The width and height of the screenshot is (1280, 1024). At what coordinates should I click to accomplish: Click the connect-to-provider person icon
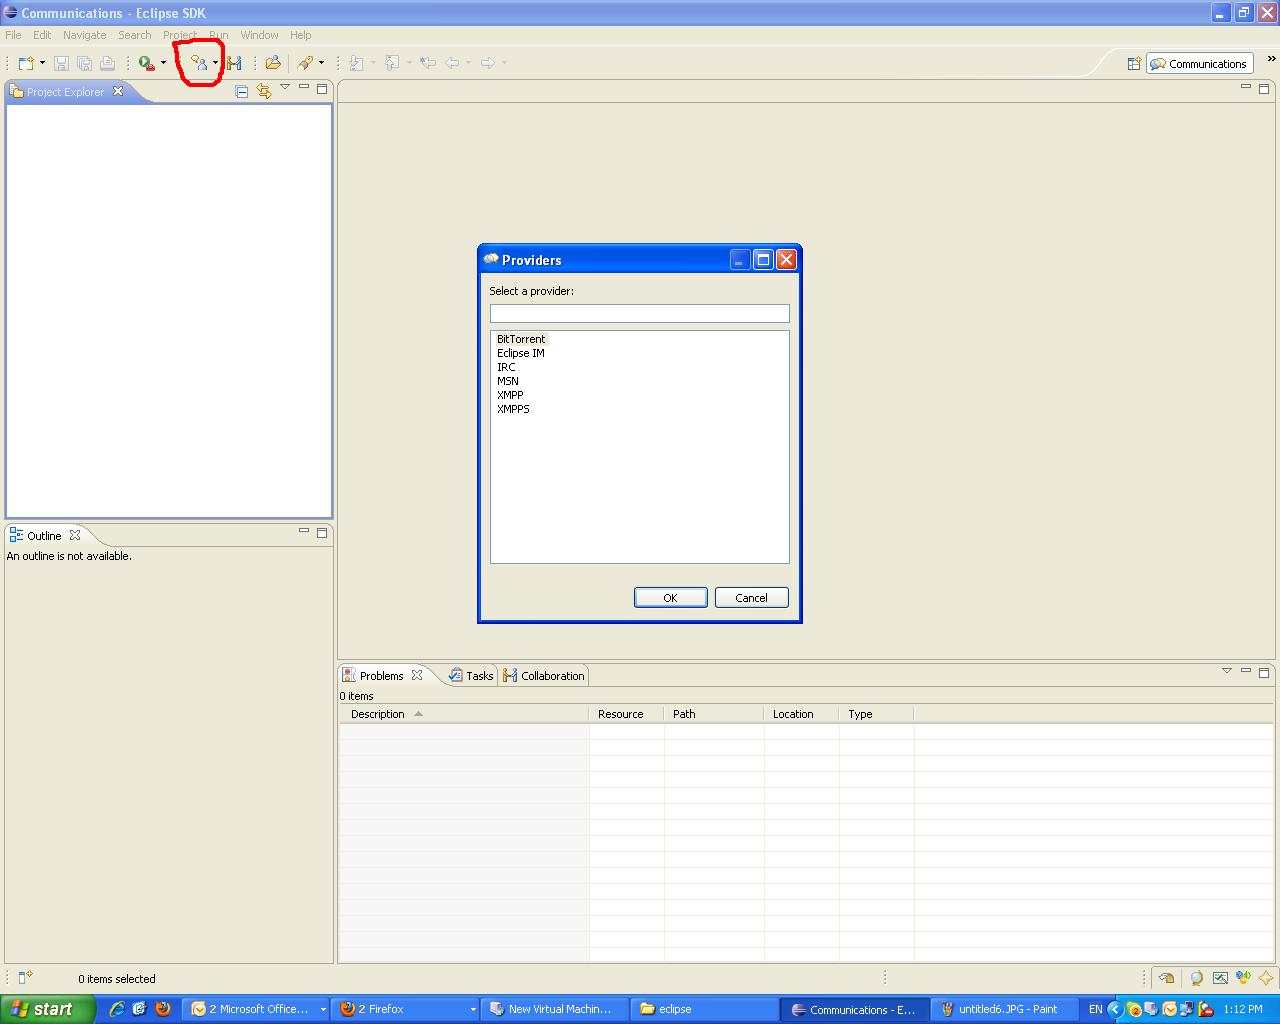(x=199, y=63)
